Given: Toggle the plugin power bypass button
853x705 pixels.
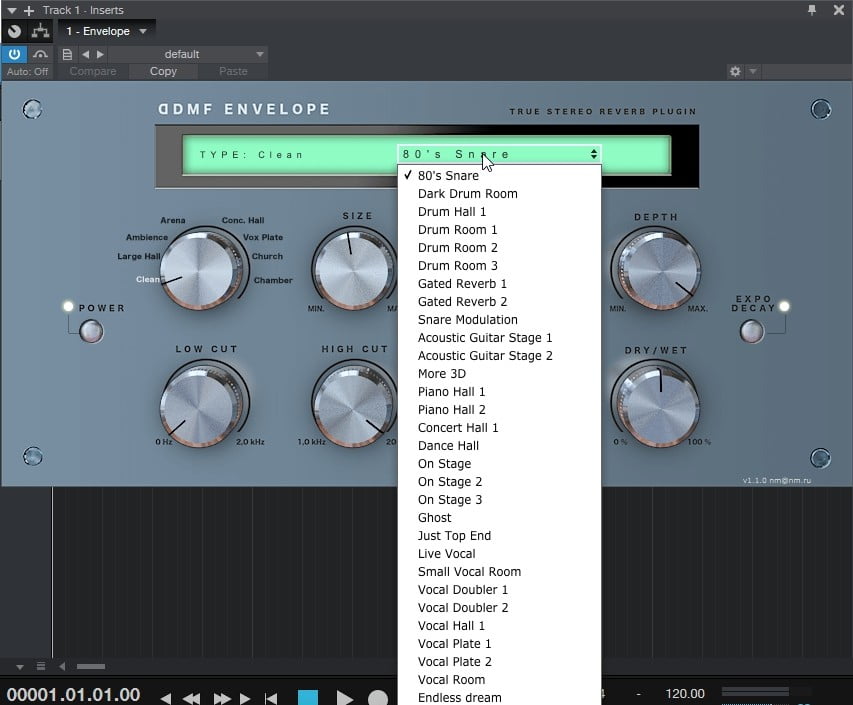Looking at the screenshot, I should tap(14, 54).
